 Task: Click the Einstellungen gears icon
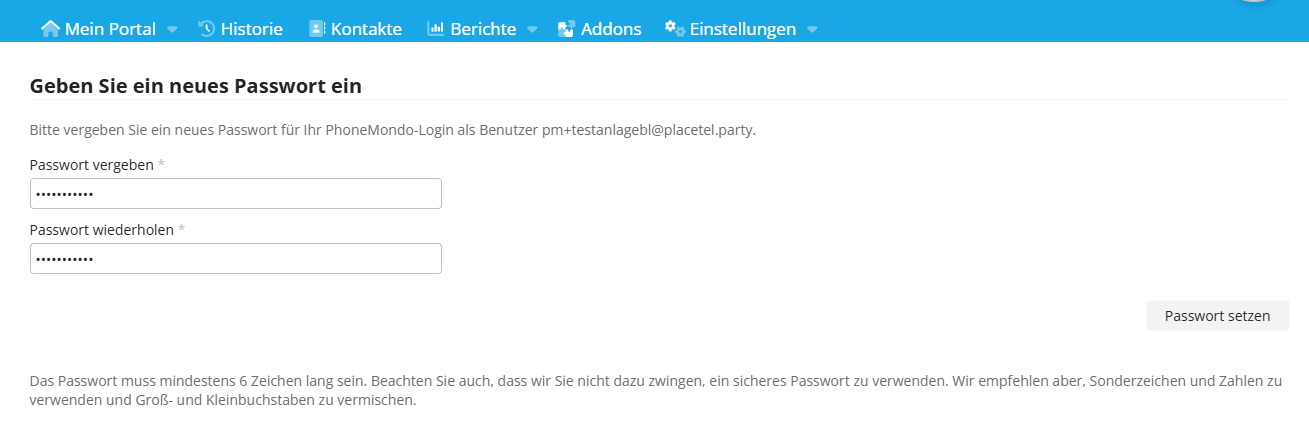[x=675, y=29]
